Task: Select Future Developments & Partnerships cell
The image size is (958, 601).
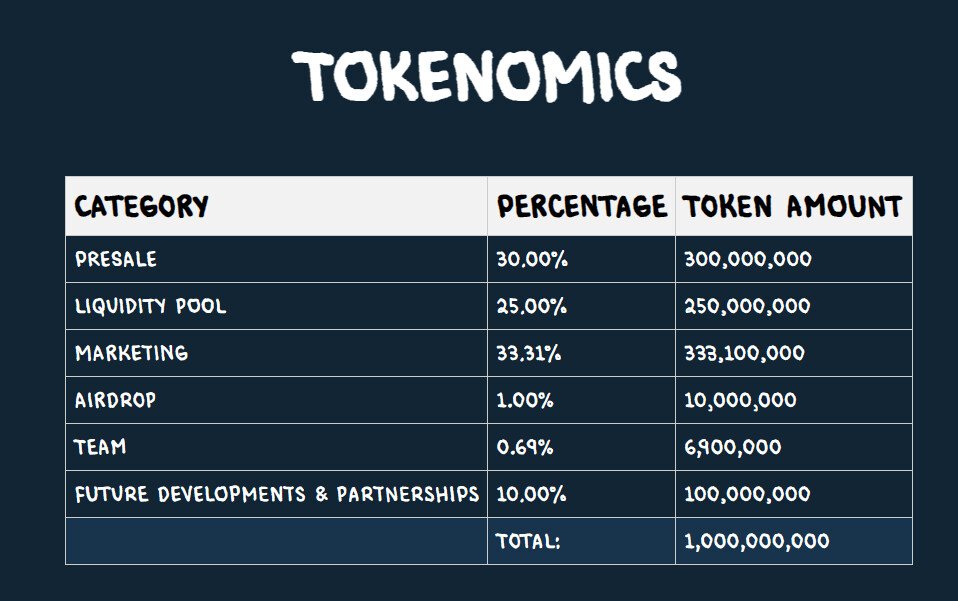Action: tap(277, 494)
